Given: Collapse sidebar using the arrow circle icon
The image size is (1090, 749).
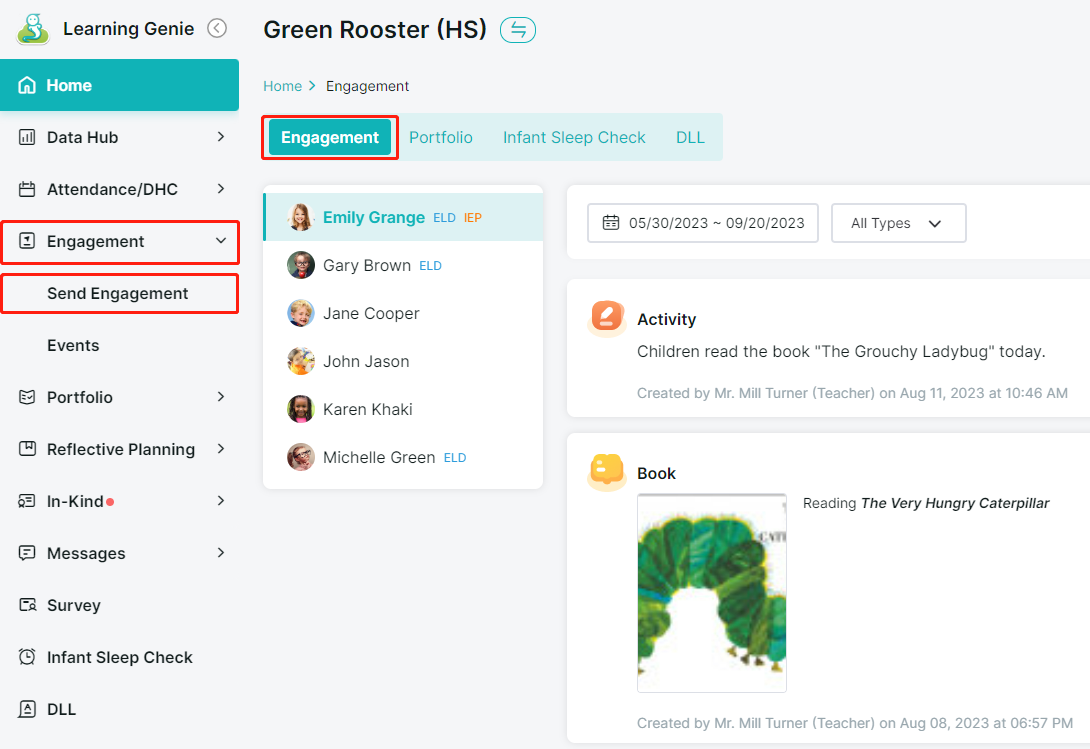Looking at the screenshot, I should click(x=217, y=29).
